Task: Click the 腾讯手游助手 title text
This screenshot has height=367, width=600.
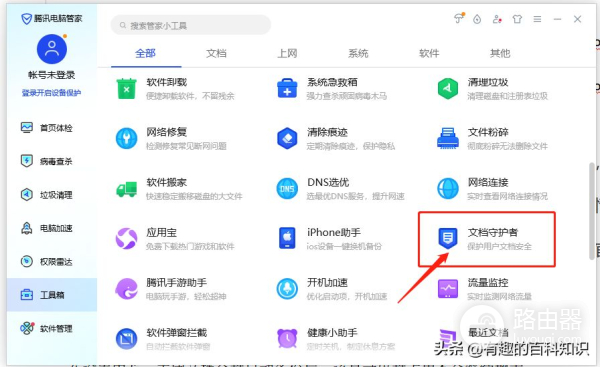Action: [x=176, y=282]
